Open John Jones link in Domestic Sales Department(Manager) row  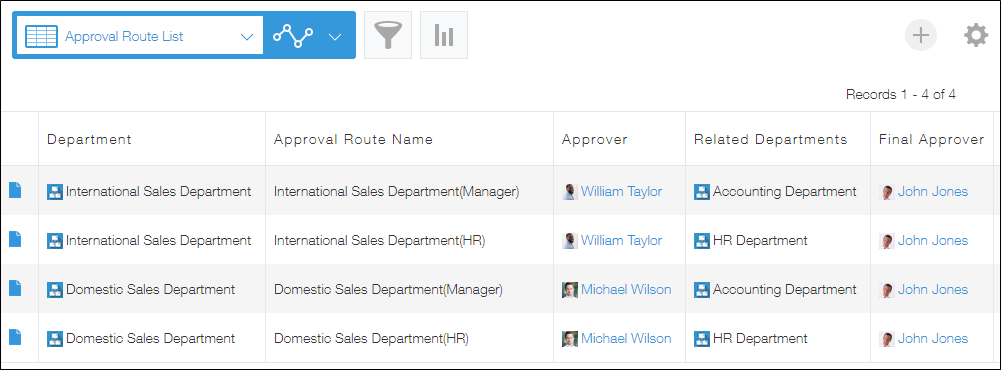(x=933, y=289)
